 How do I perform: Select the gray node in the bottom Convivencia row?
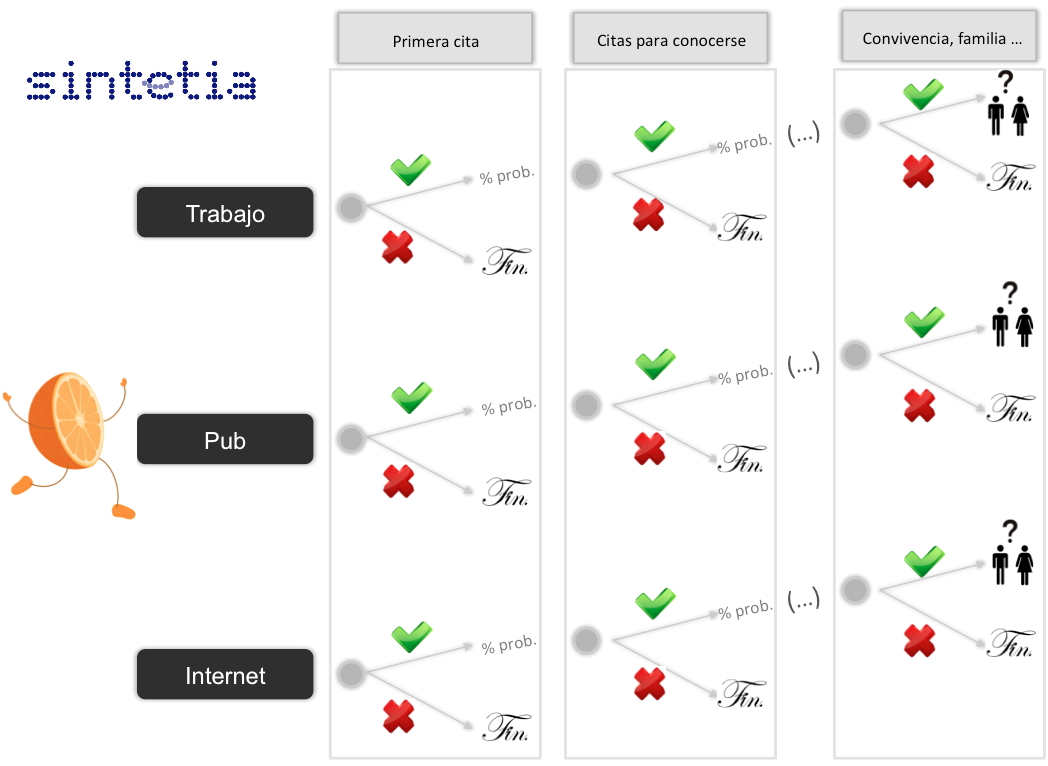click(856, 590)
